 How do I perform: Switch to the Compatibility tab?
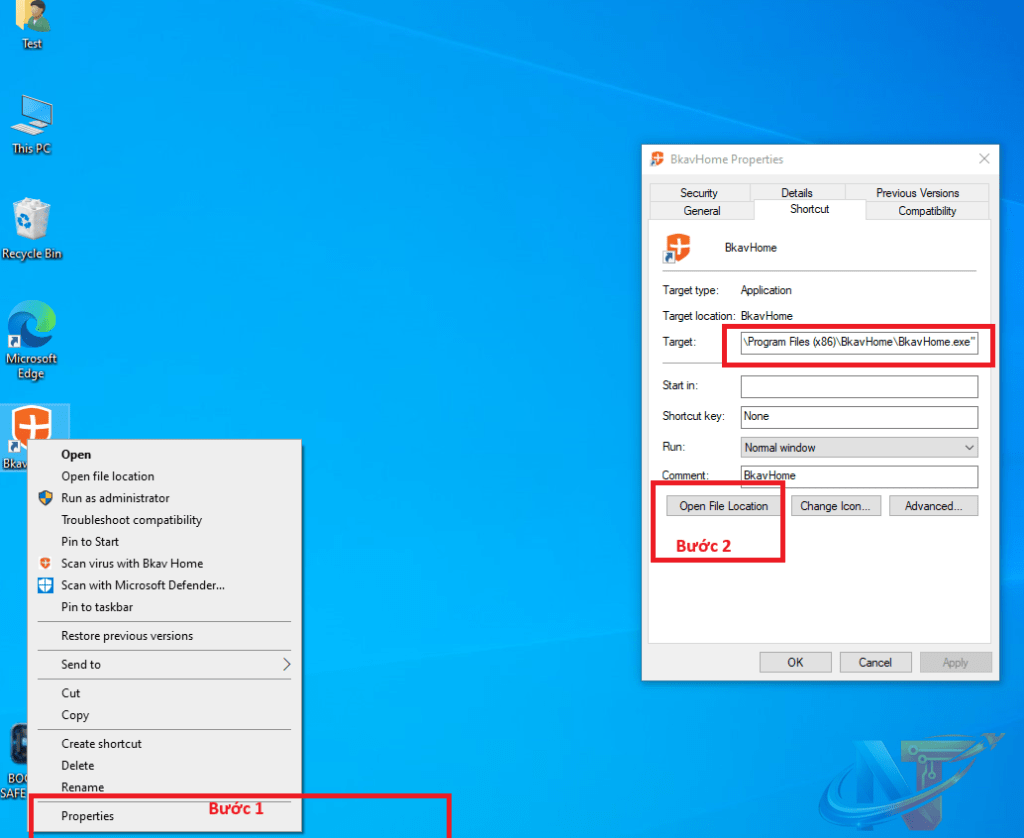coord(927,210)
